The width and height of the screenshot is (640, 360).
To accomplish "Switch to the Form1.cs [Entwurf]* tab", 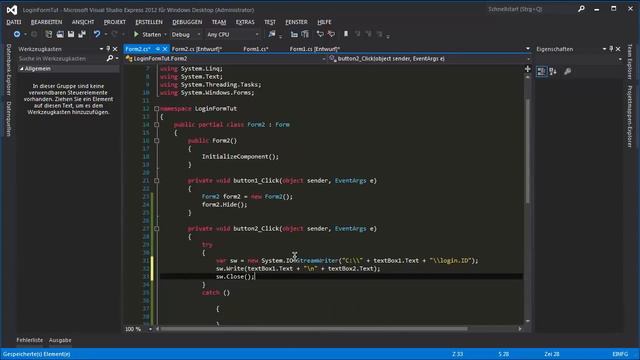I will [315, 49].
